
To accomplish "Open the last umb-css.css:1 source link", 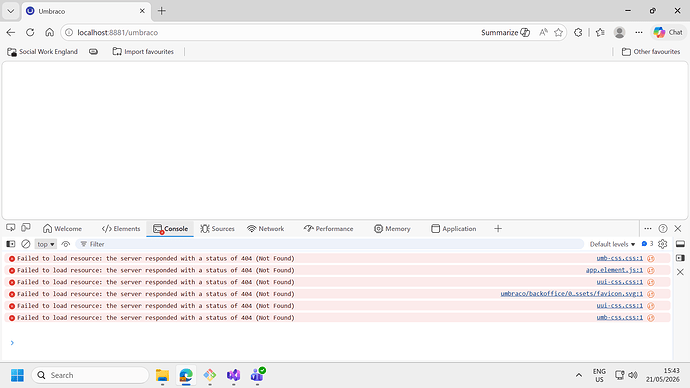I will pos(620,318).
